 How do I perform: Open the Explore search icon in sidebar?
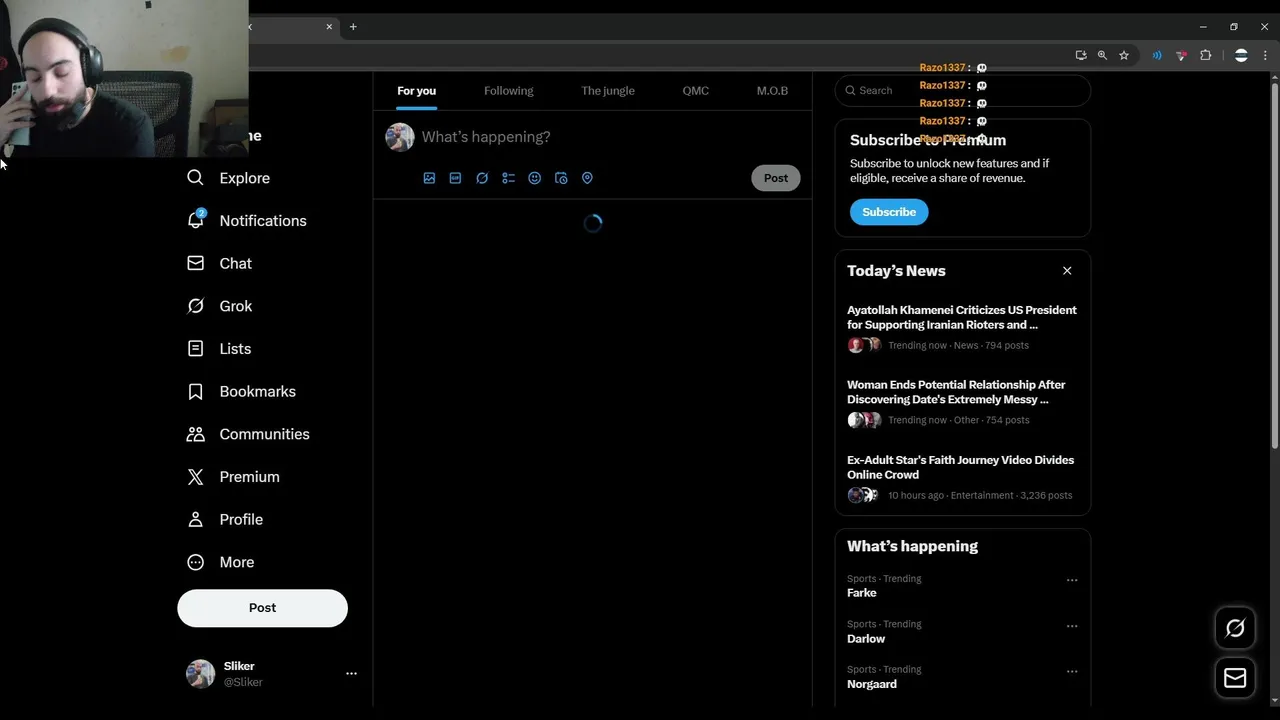tap(195, 178)
